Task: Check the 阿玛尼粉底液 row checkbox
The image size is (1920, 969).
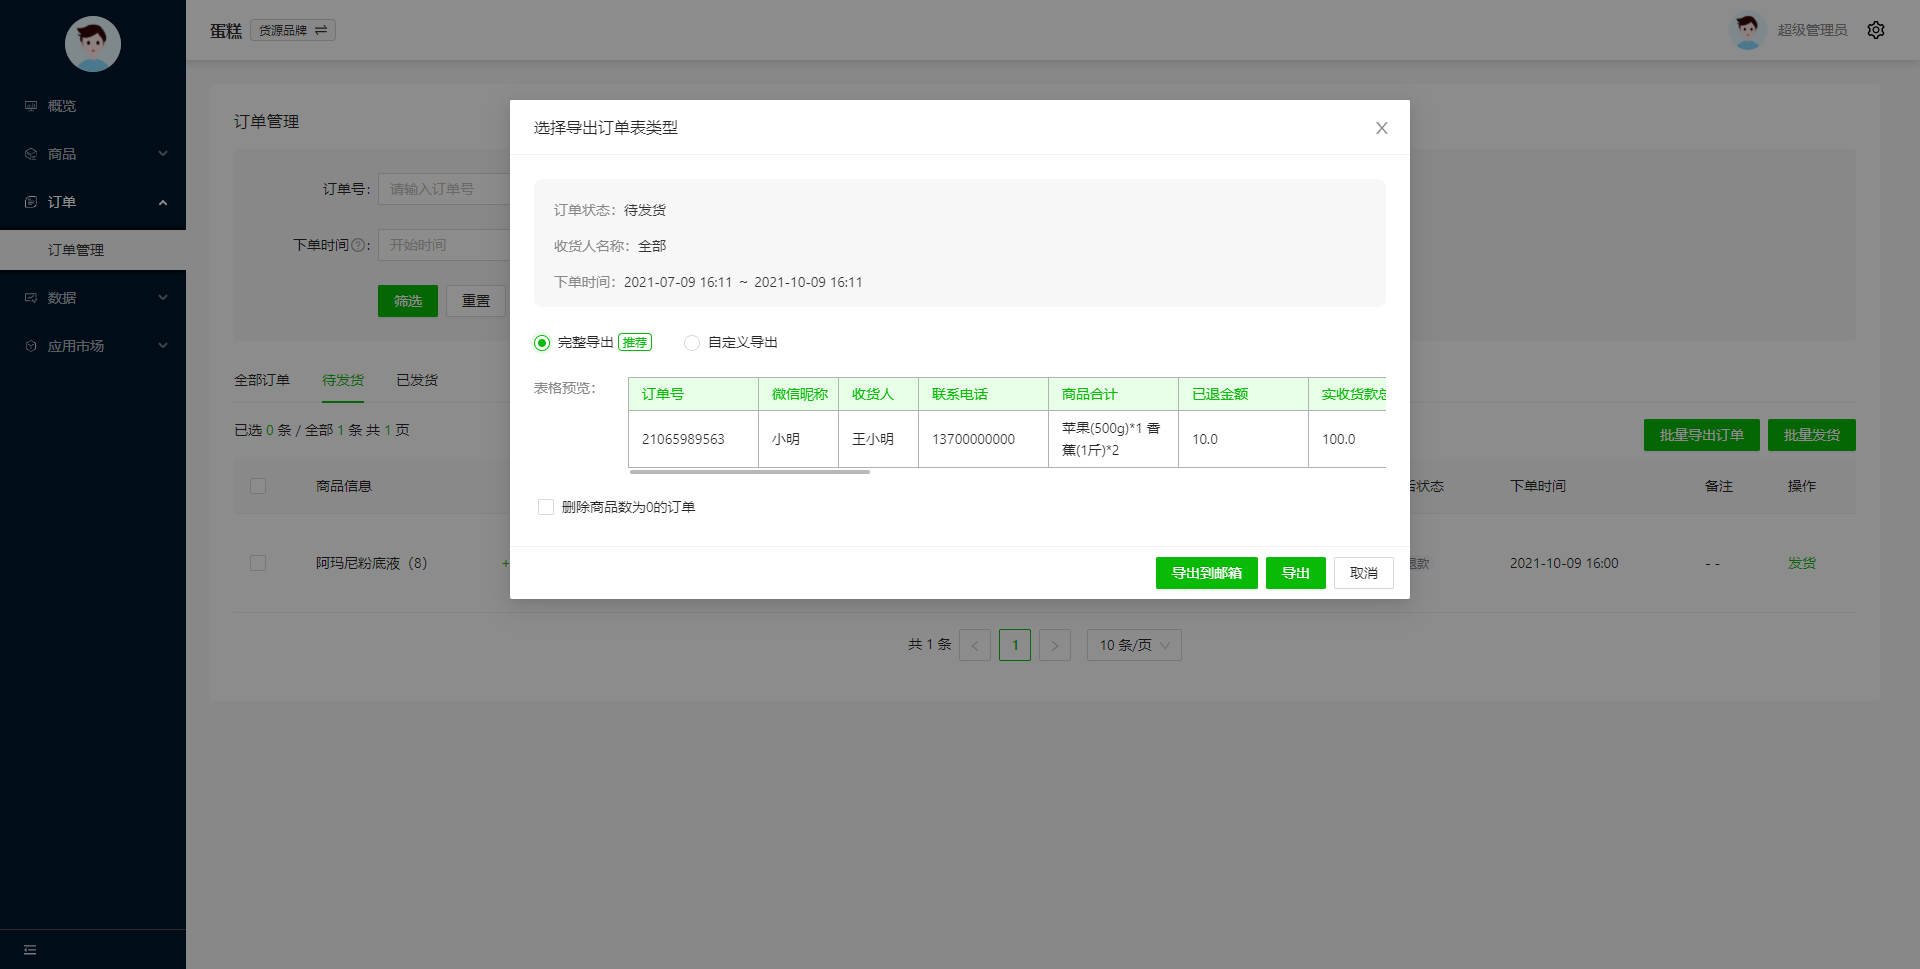Action: tap(258, 563)
